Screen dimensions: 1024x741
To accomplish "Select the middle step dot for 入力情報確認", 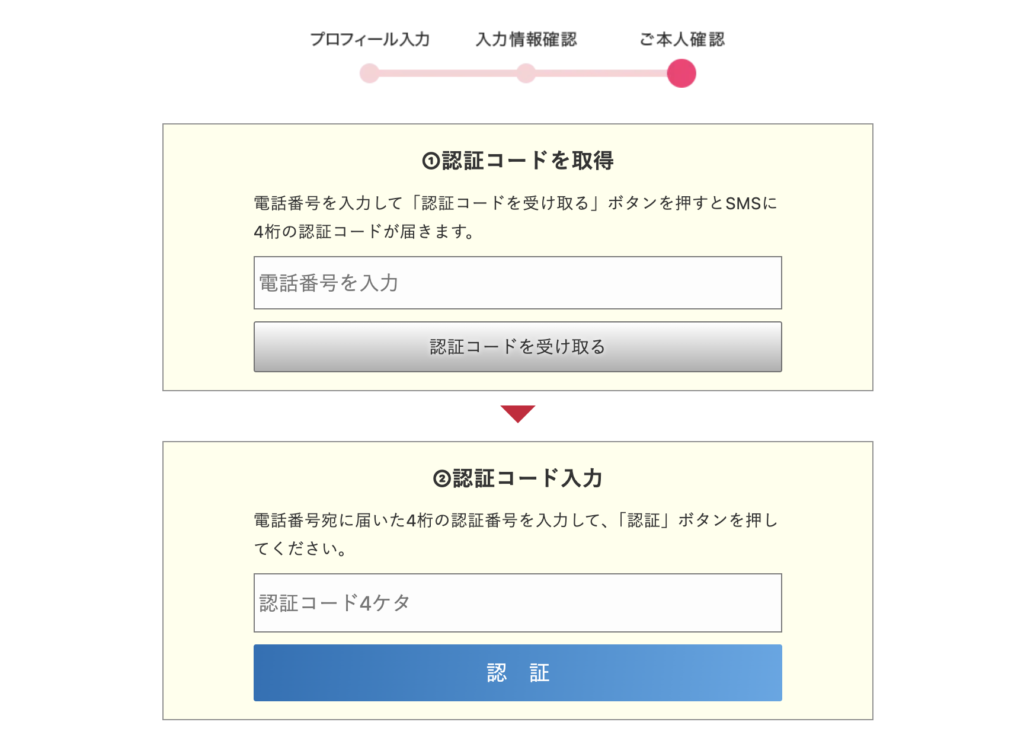I will [x=526, y=73].
